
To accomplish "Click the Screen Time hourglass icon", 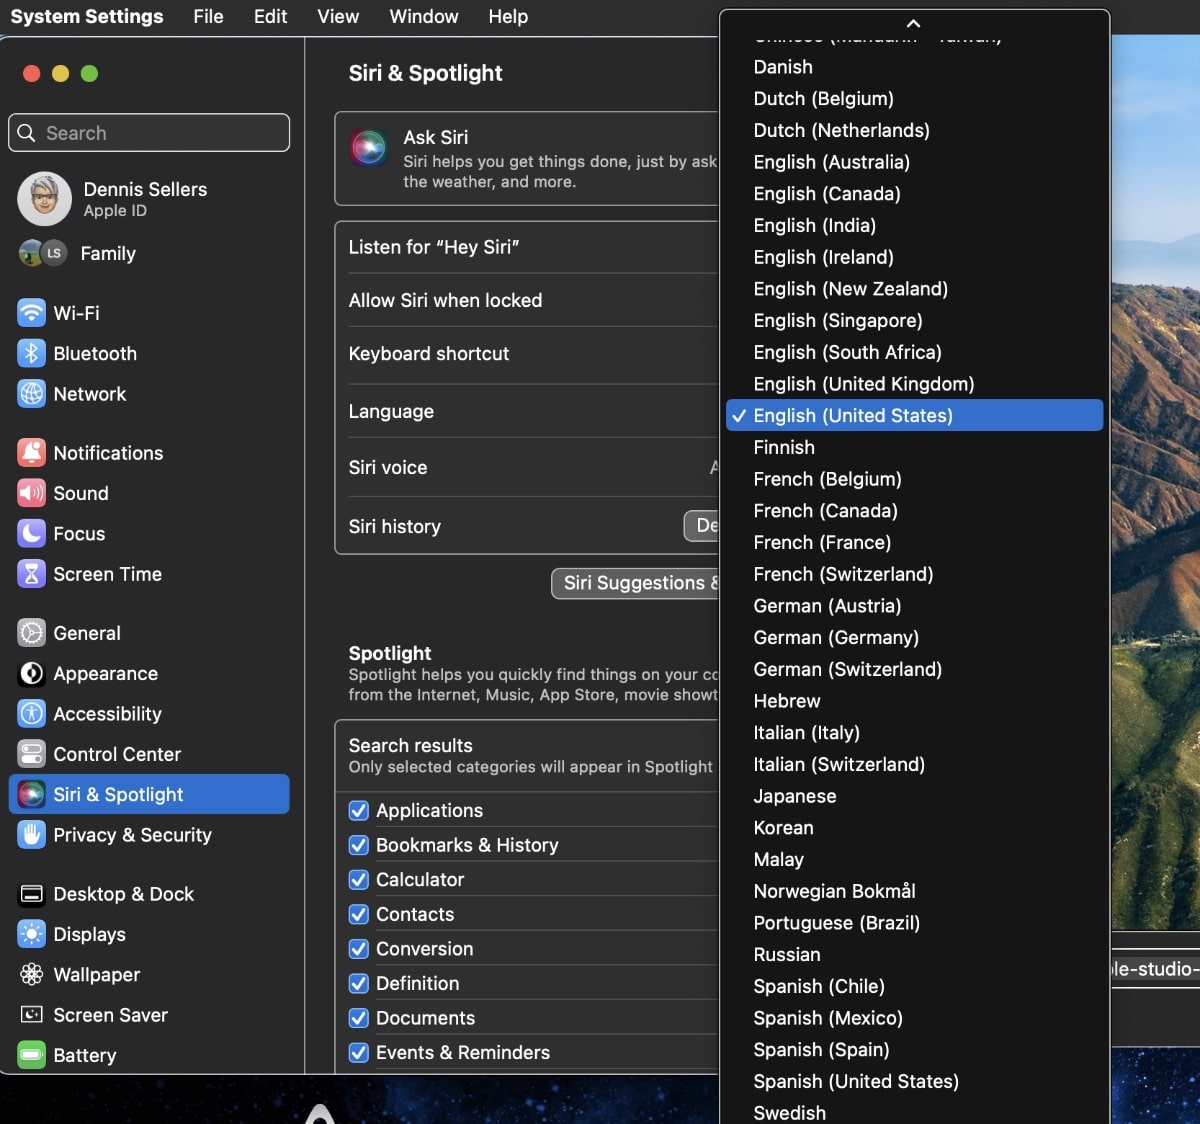I will tap(32, 574).
